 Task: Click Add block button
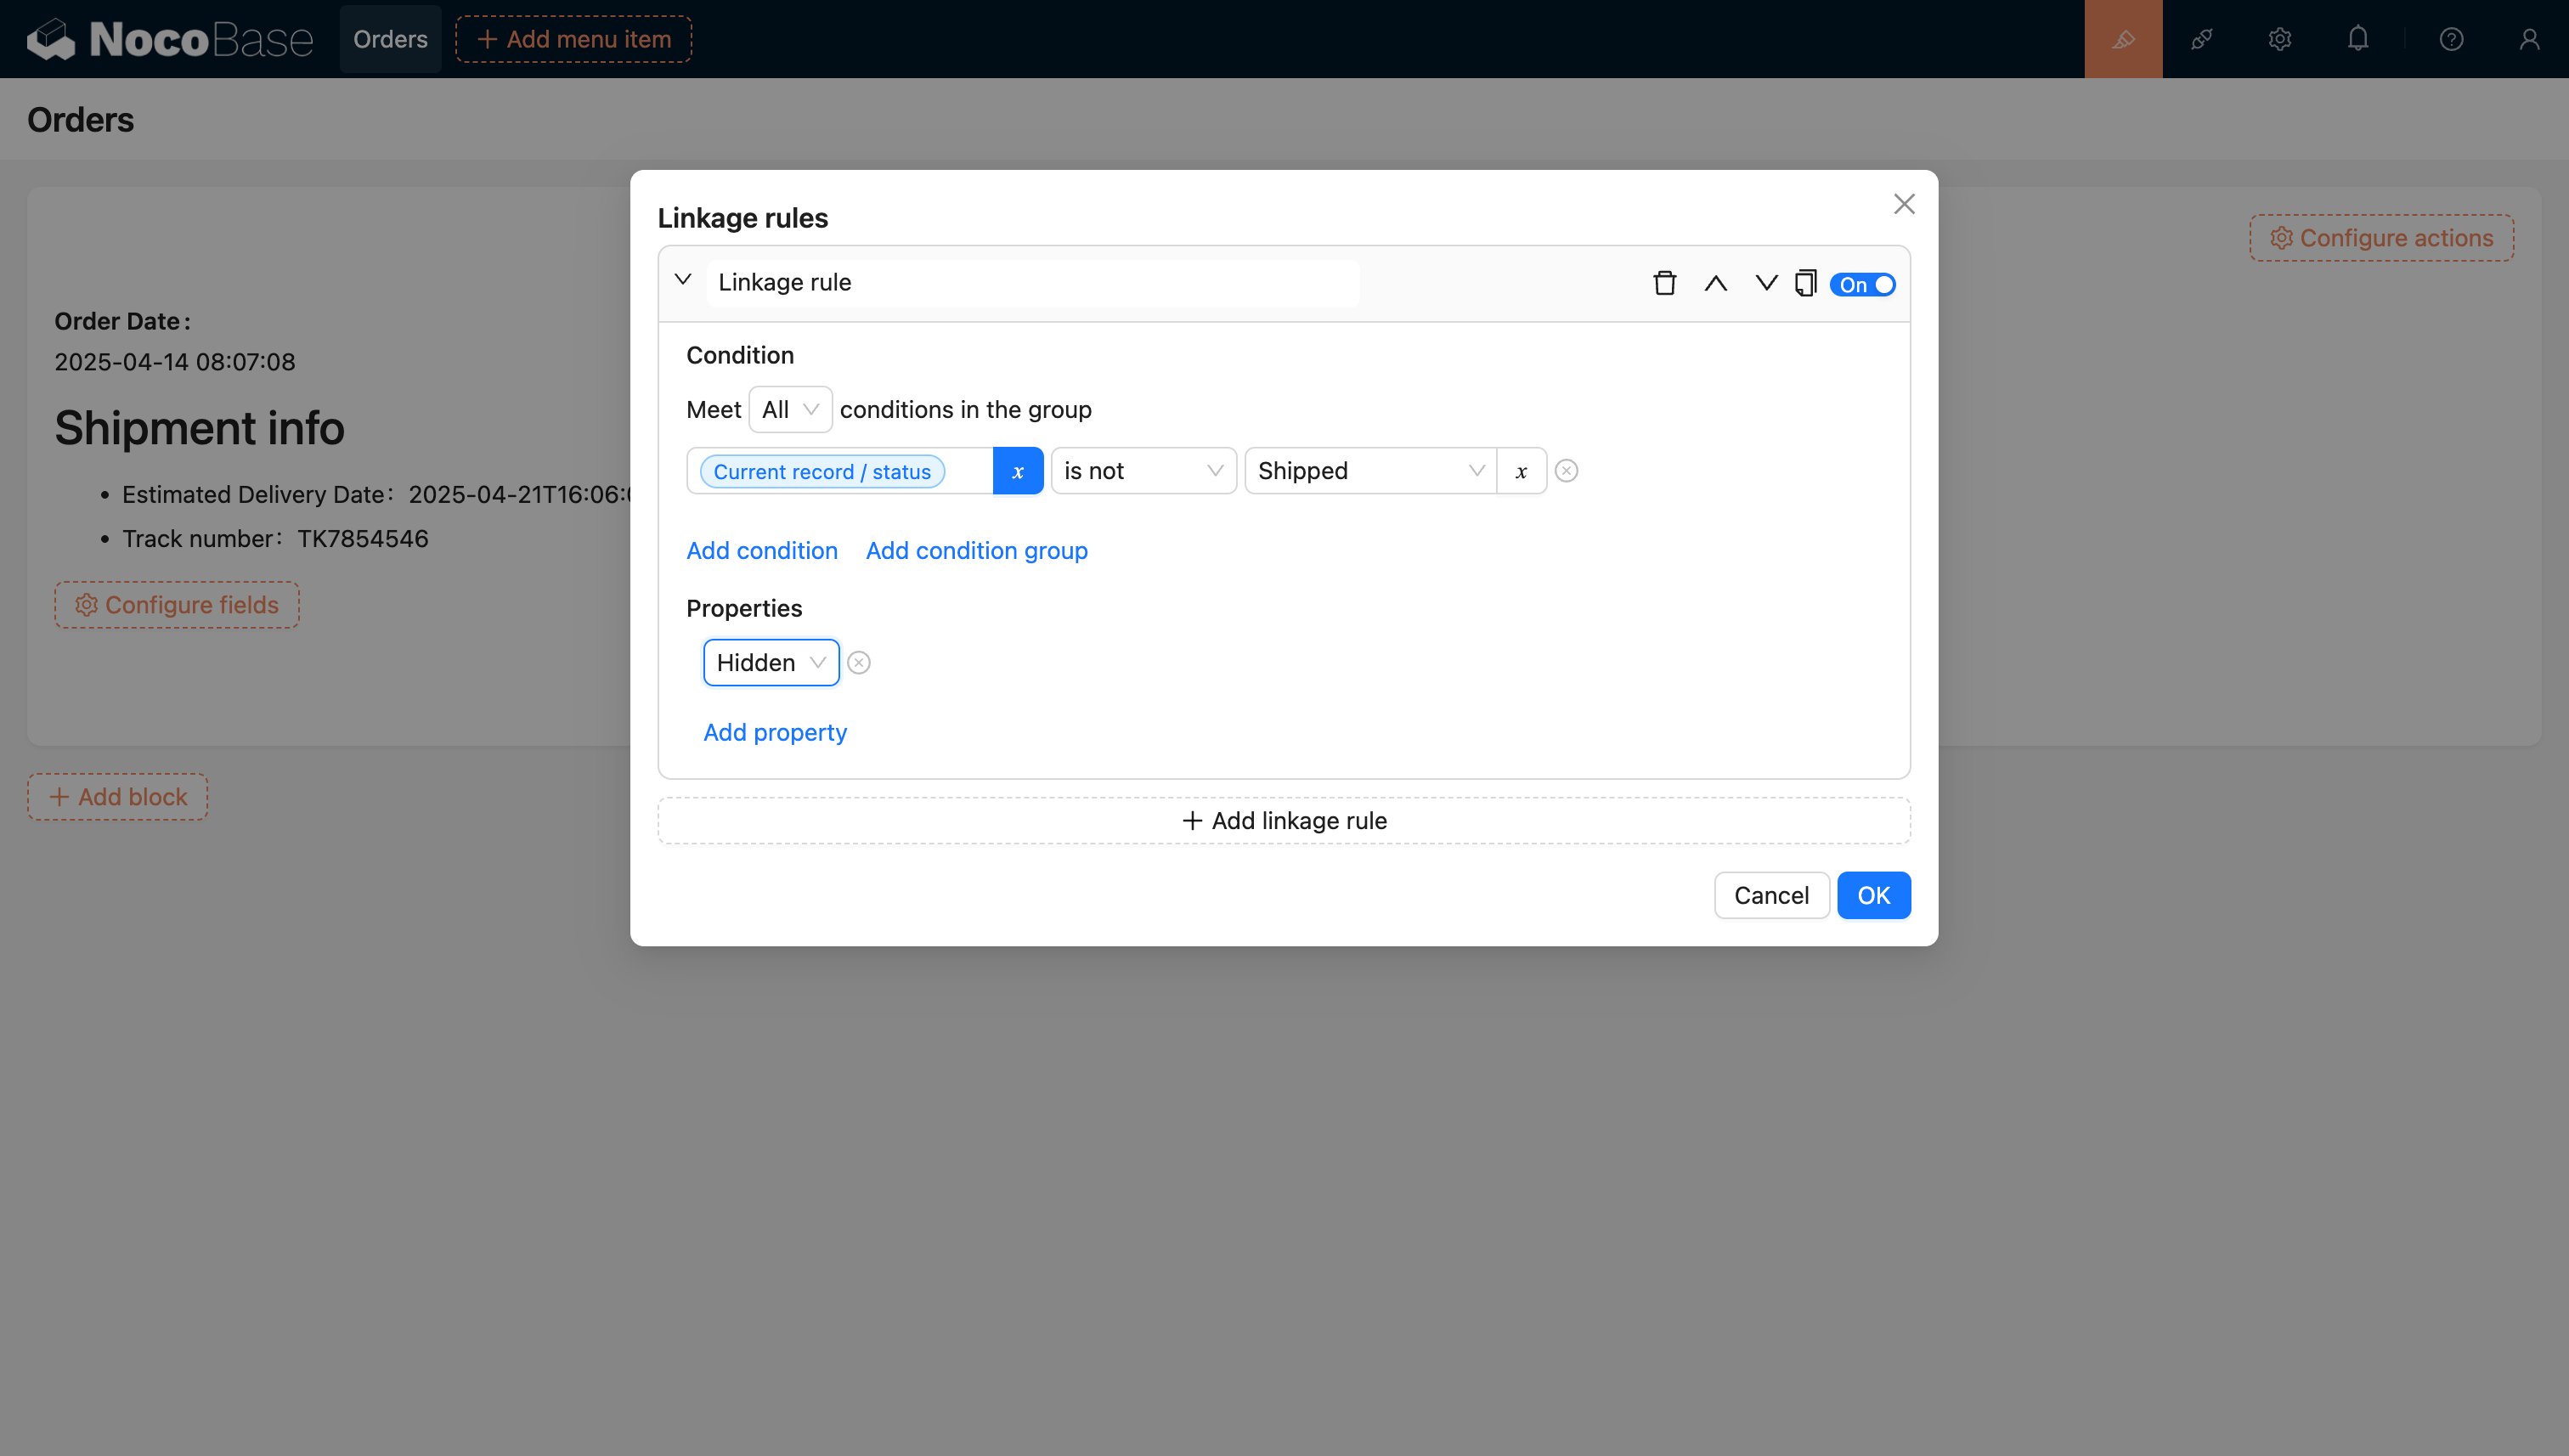pos(118,797)
